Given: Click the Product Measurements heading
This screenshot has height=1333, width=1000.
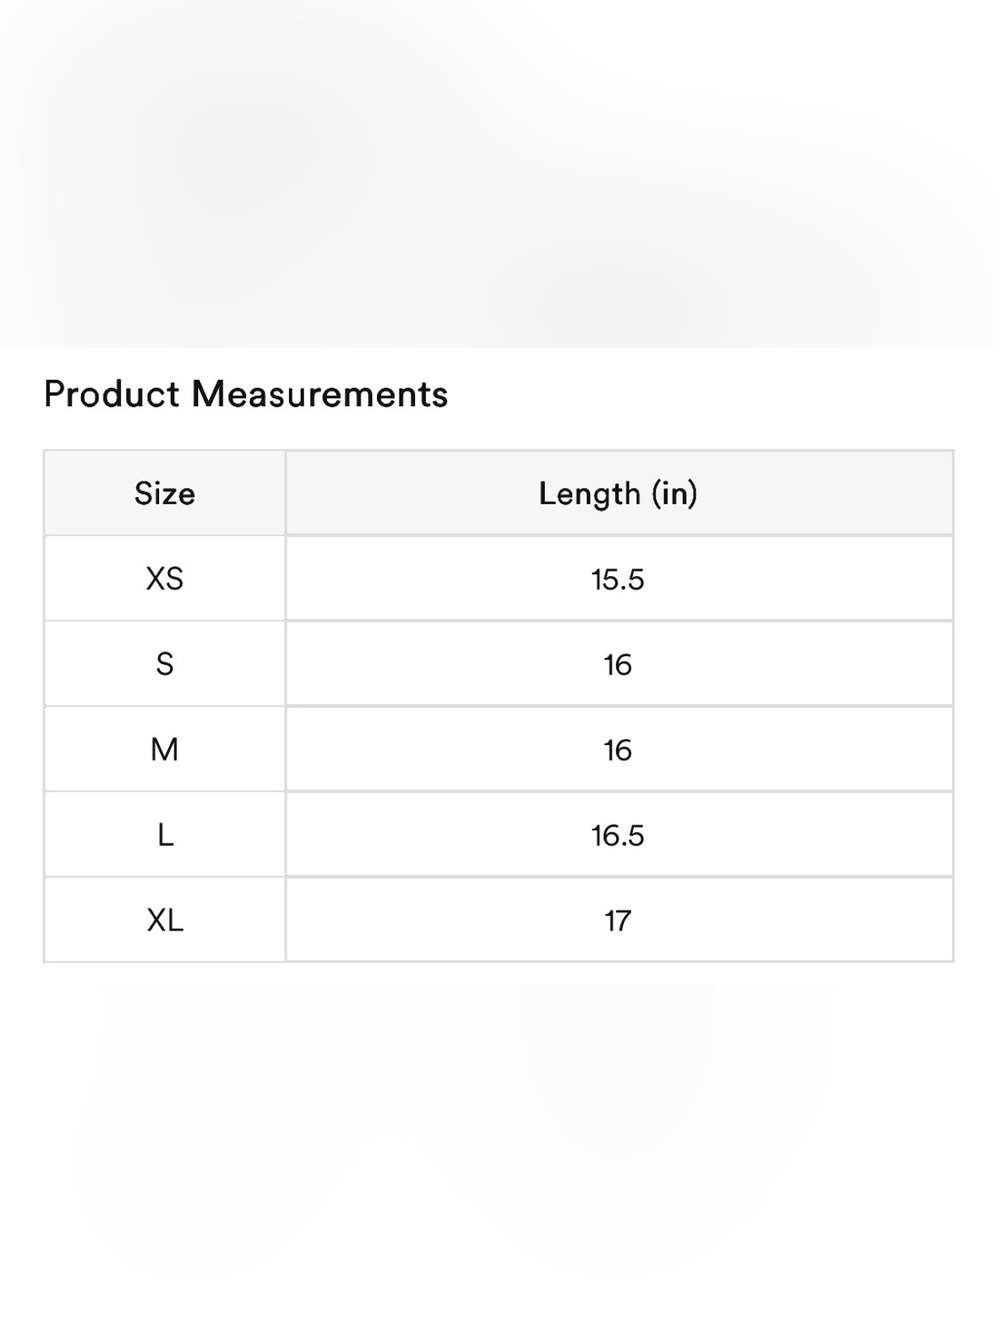Looking at the screenshot, I should 246,394.
